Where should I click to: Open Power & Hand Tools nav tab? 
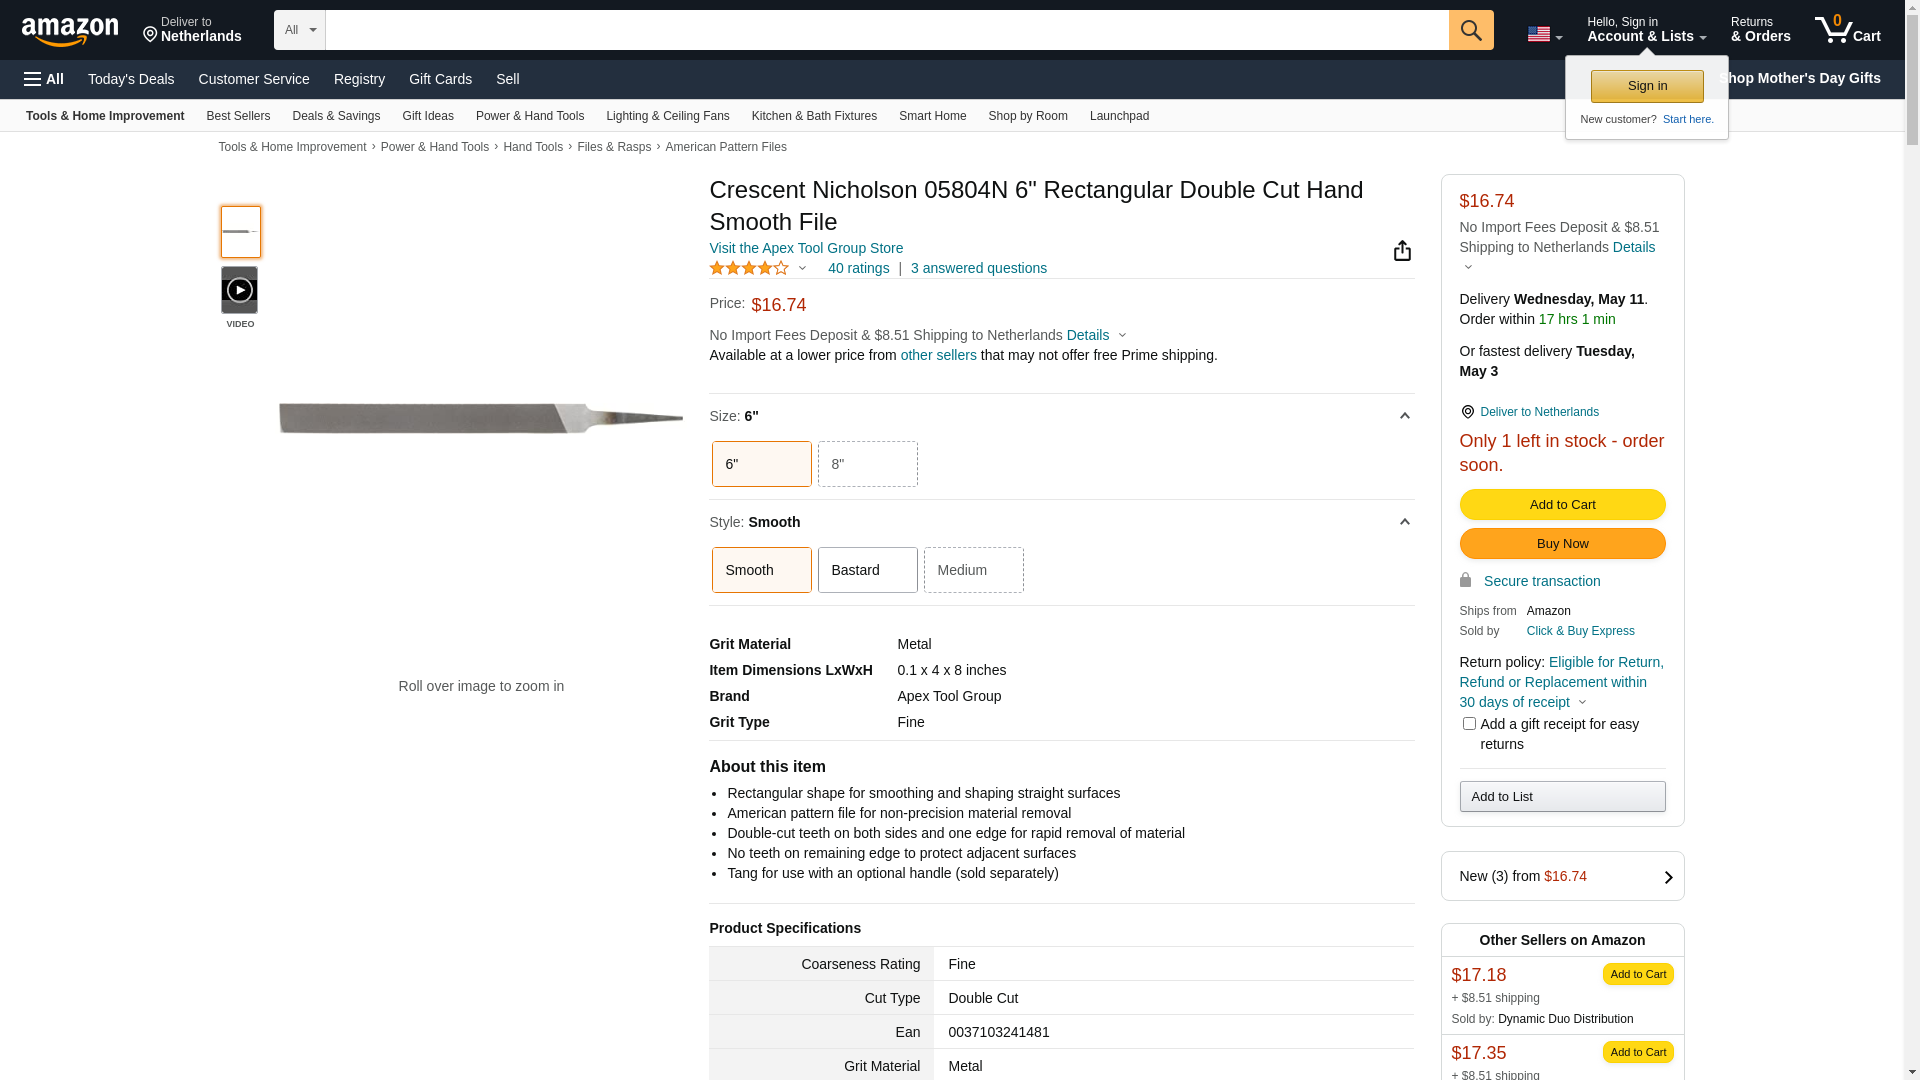pyautogui.click(x=529, y=116)
